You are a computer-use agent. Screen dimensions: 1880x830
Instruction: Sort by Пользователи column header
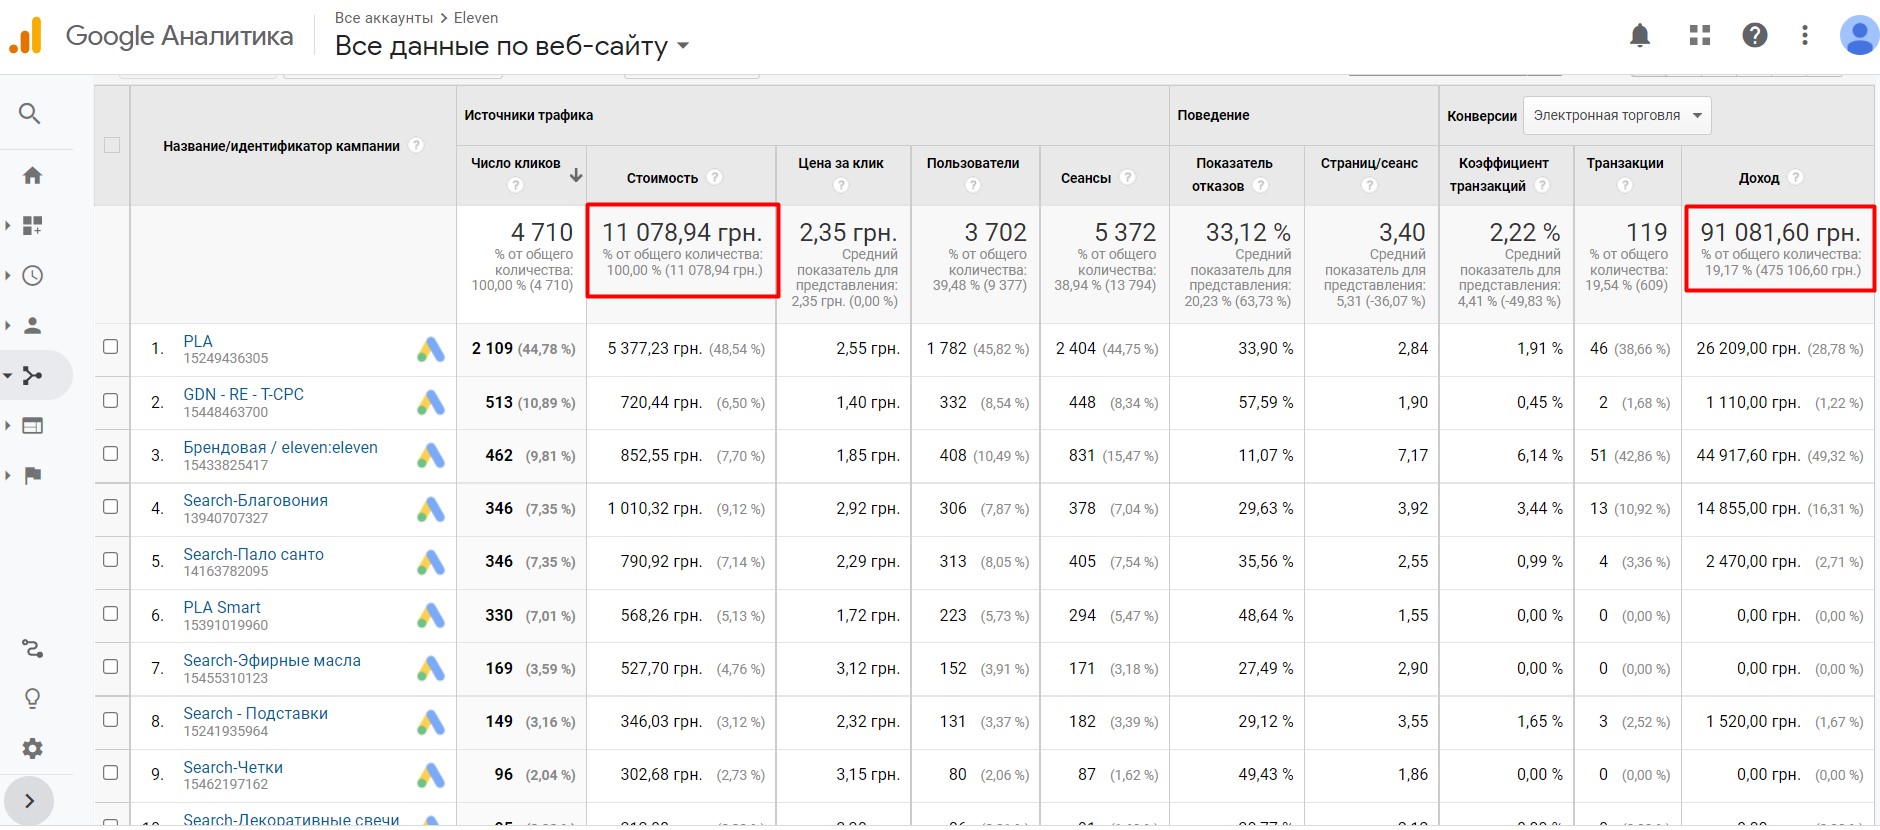coord(973,163)
